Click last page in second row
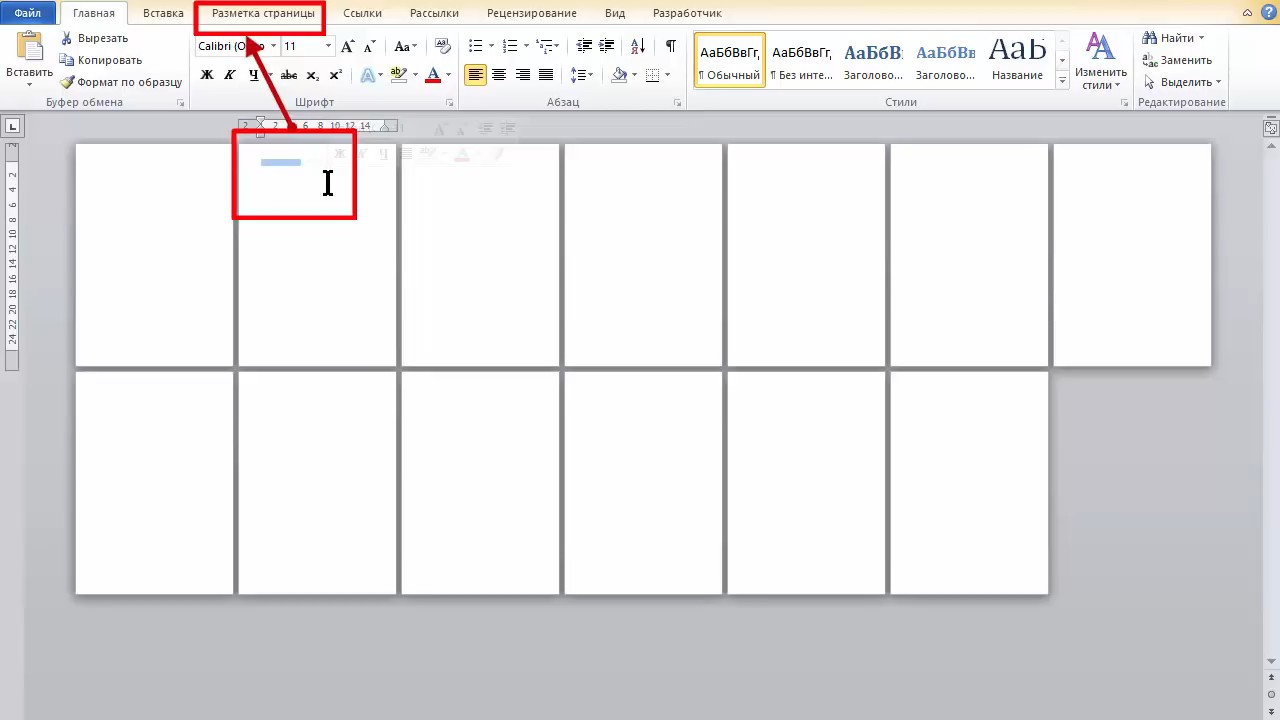Image resolution: width=1280 pixels, height=720 pixels. tap(969, 483)
